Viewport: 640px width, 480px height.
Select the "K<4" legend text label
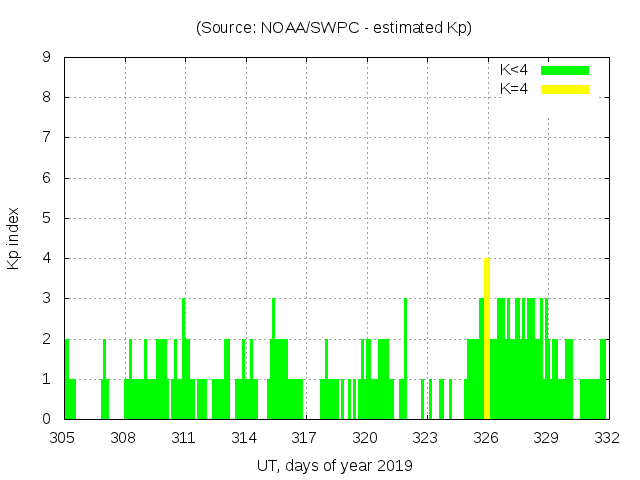(514, 70)
